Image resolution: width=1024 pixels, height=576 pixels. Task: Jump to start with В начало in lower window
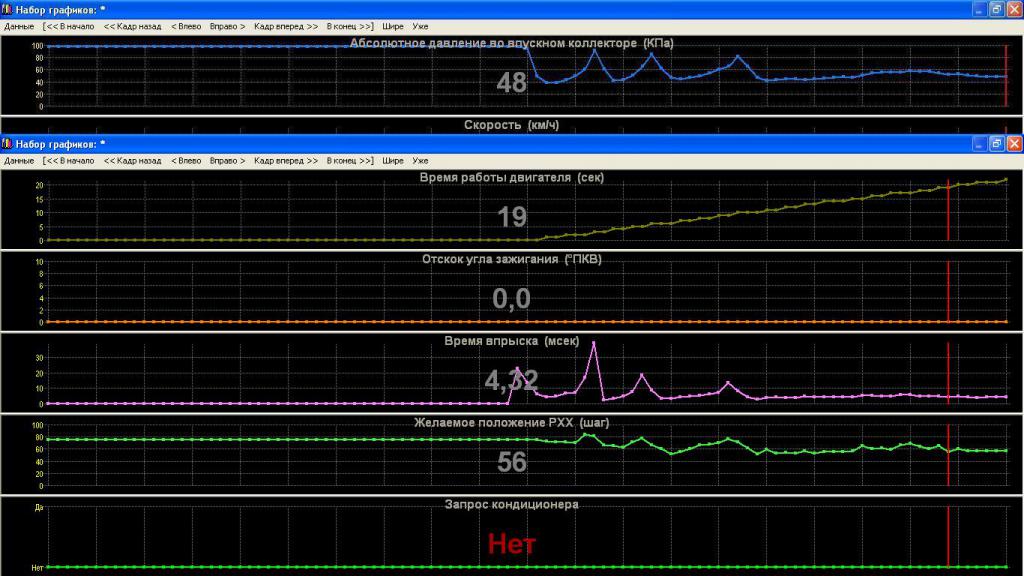(x=68, y=160)
